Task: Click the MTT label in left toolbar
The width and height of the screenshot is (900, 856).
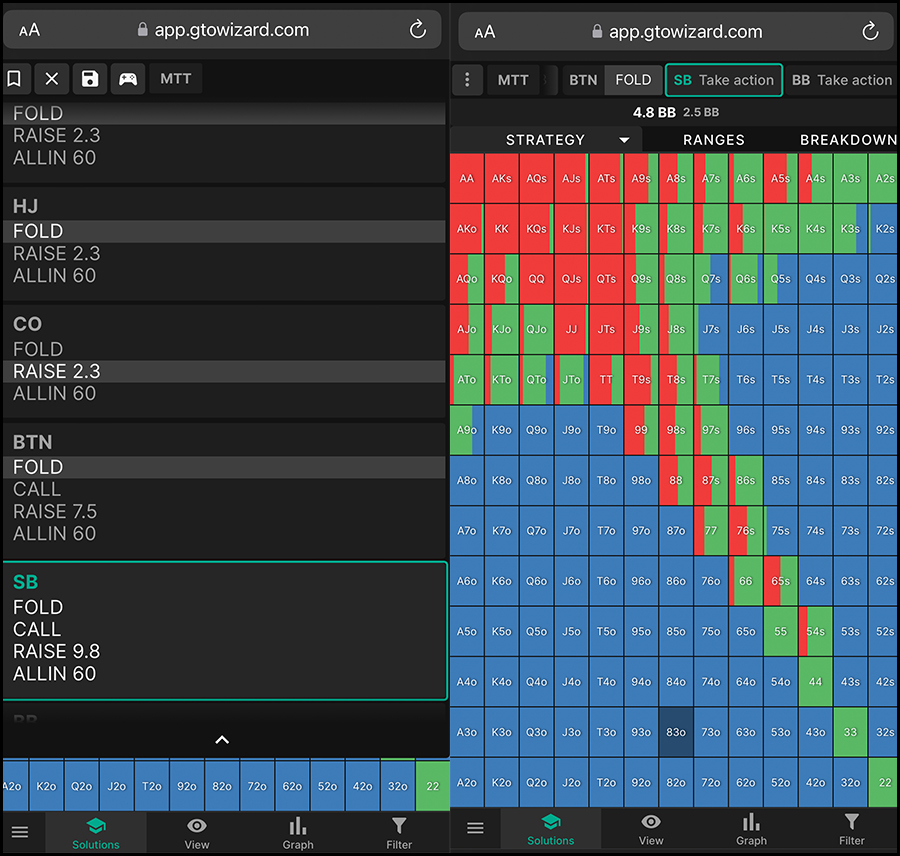Action: 176,79
